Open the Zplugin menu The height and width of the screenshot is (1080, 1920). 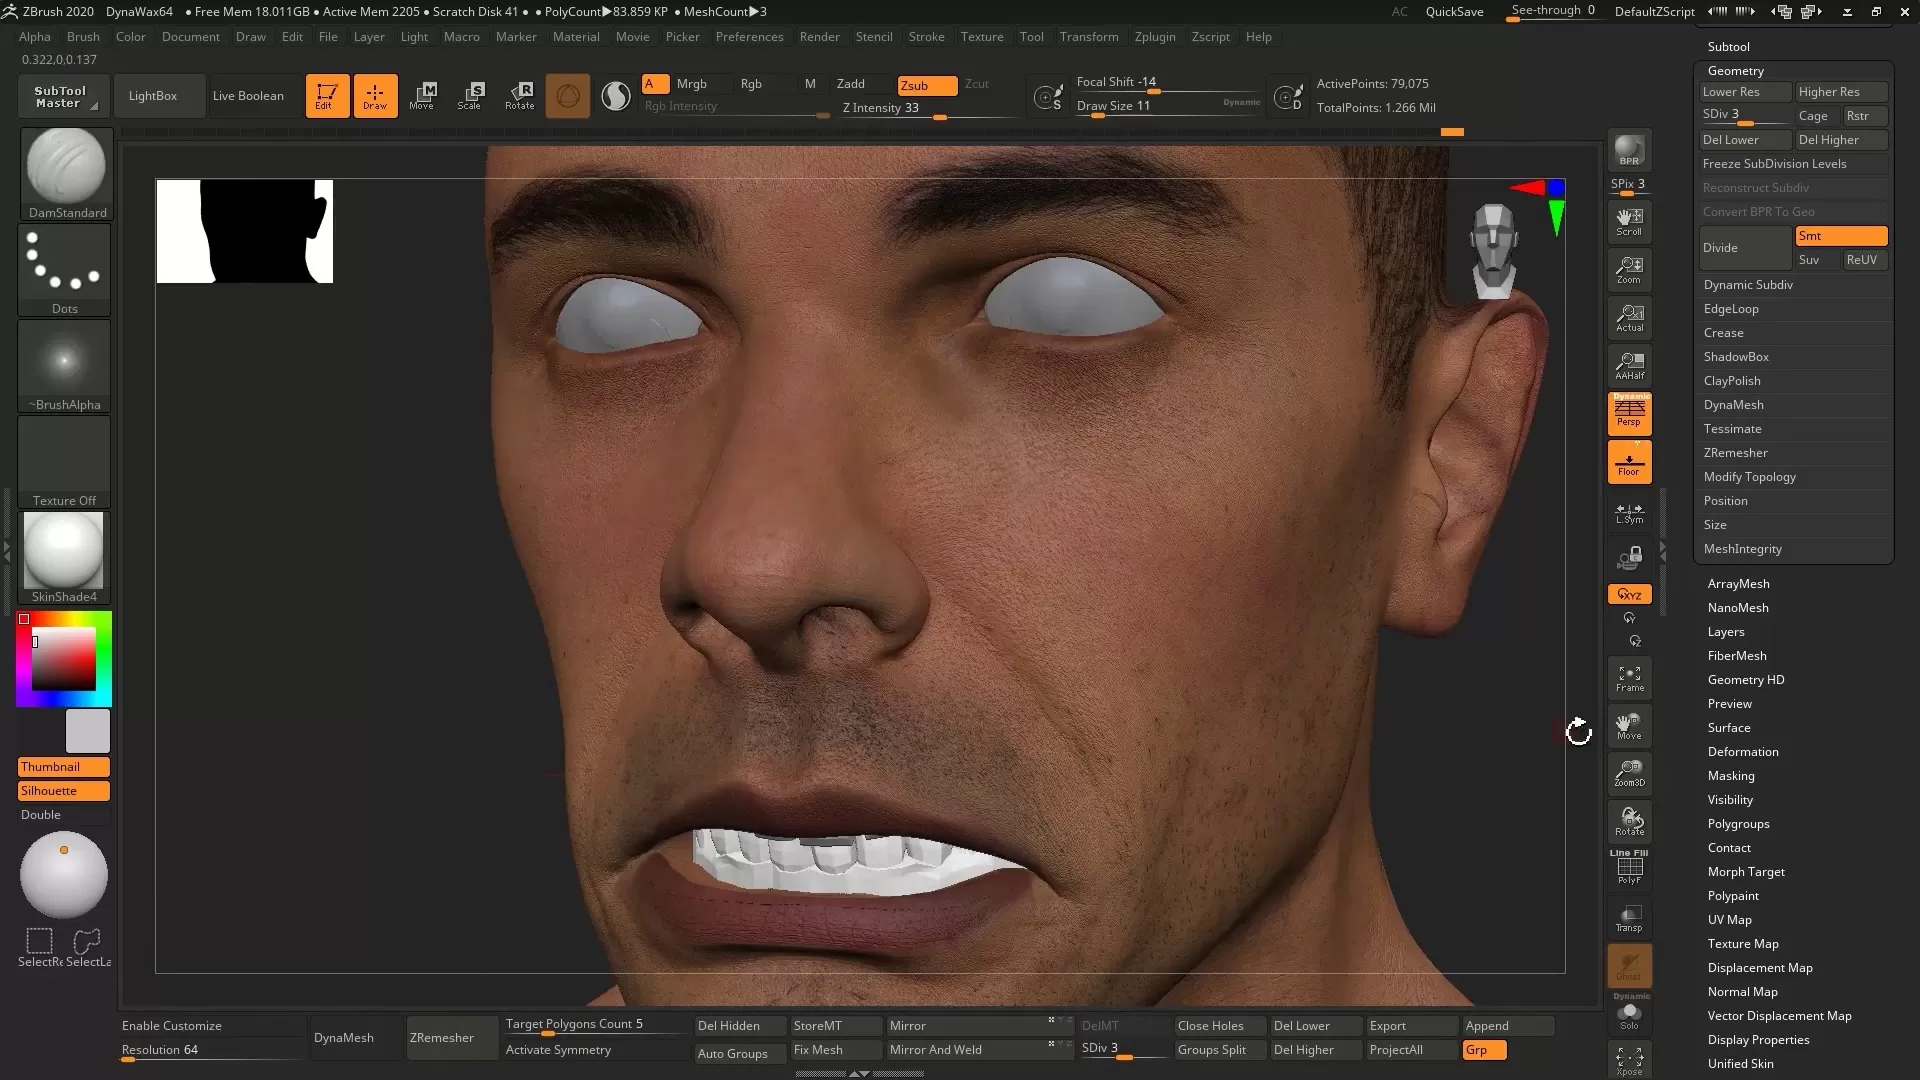[1154, 37]
